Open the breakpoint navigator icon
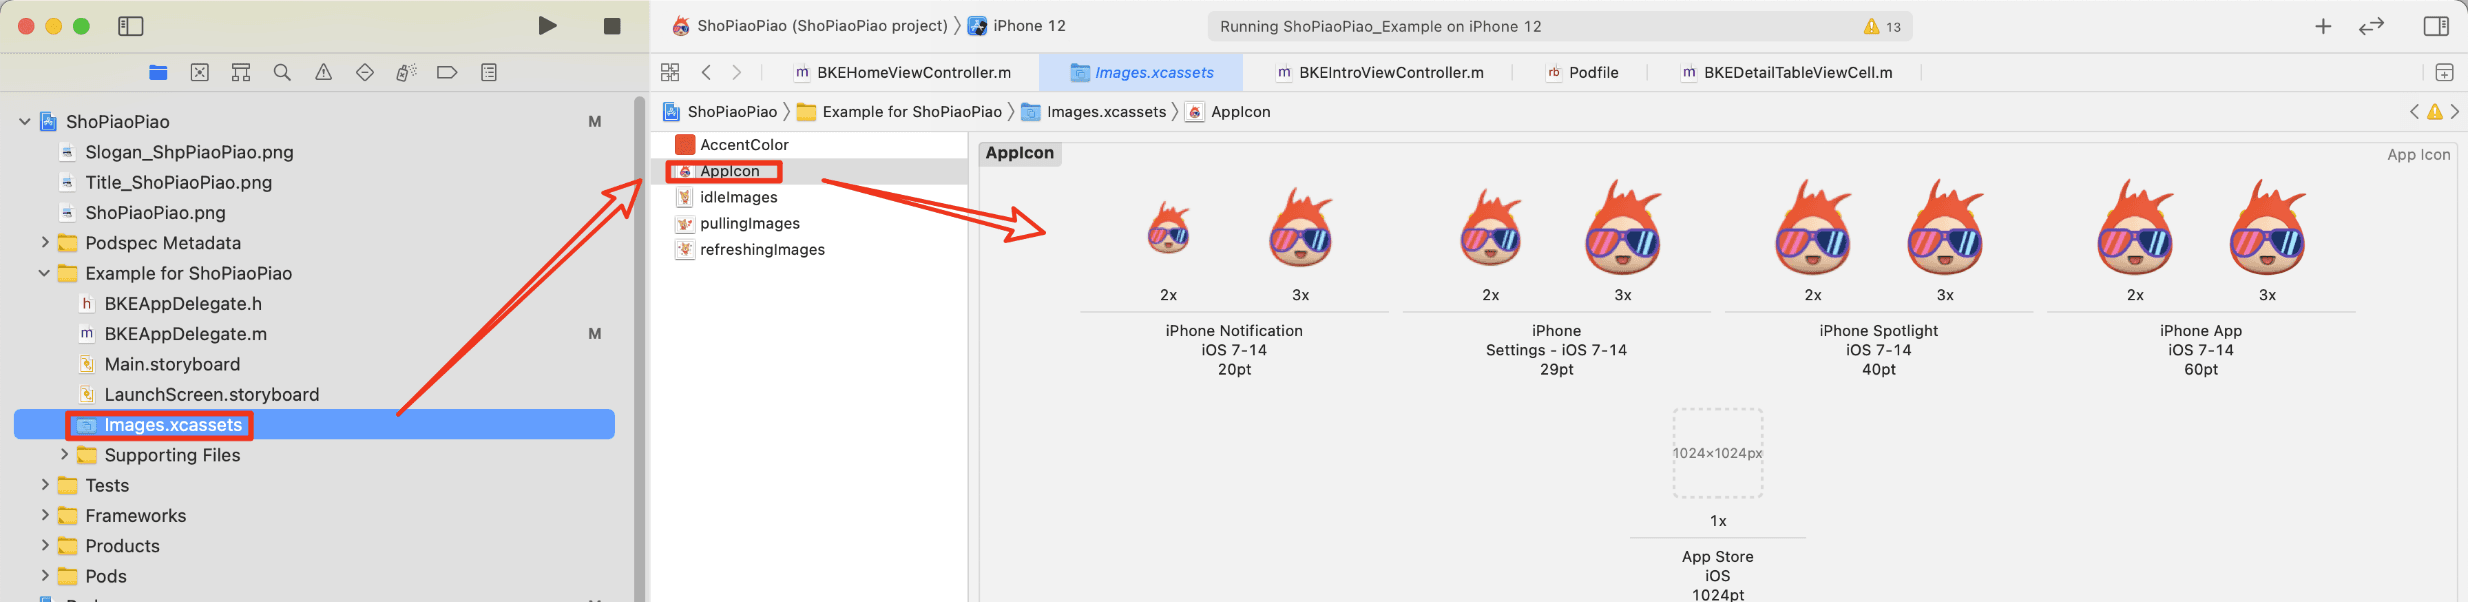Screen dimensions: 2468x602 tap(447, 72)
